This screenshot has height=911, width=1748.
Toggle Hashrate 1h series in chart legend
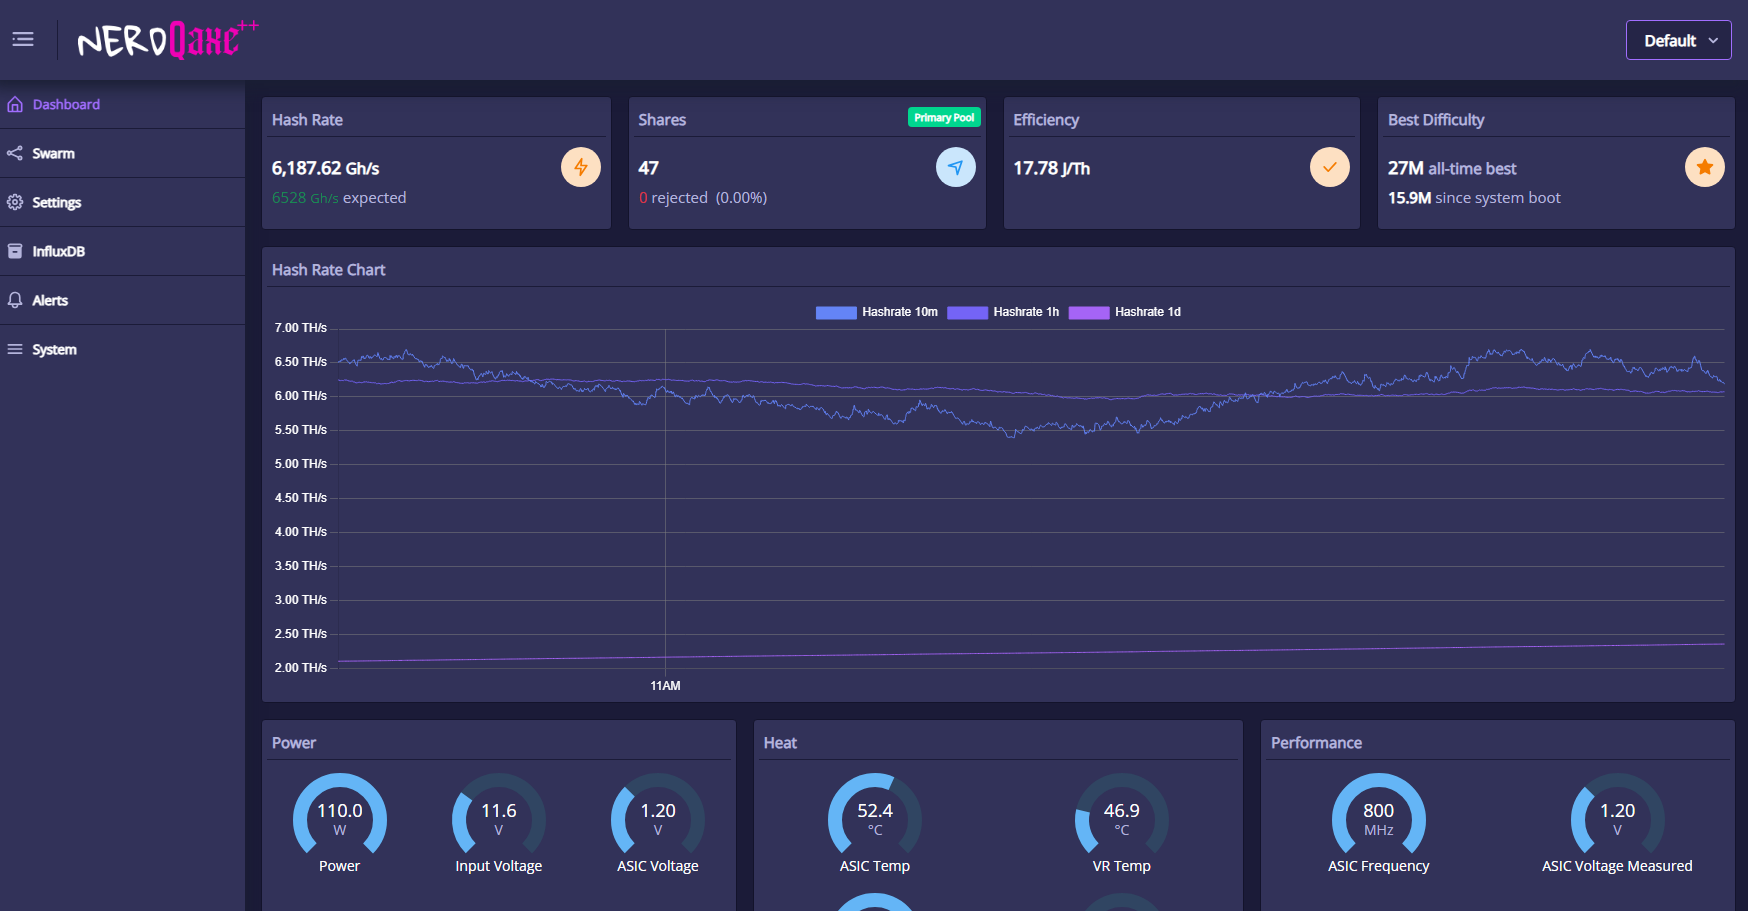[1003, 312]
